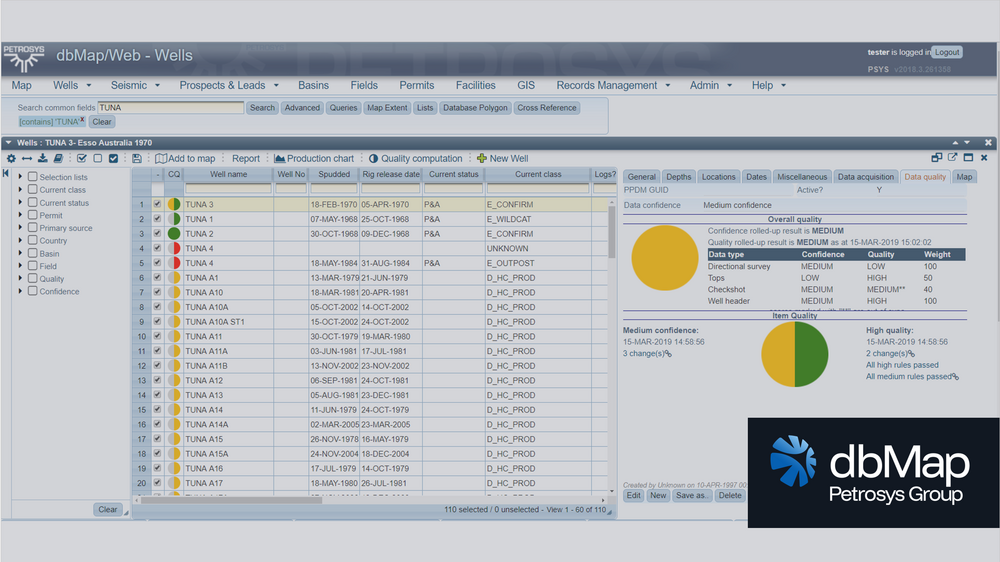
Task: Toggle the Current class filter checkbox
Action: 33,189
